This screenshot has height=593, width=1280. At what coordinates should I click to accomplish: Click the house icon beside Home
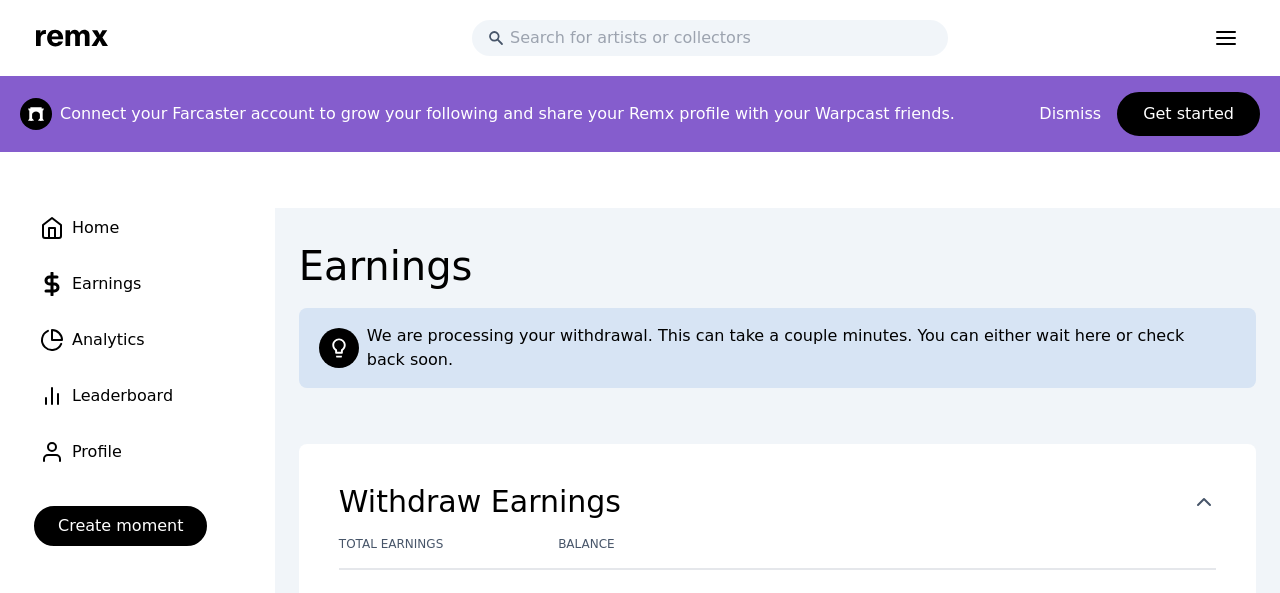(x=52, y=228)
